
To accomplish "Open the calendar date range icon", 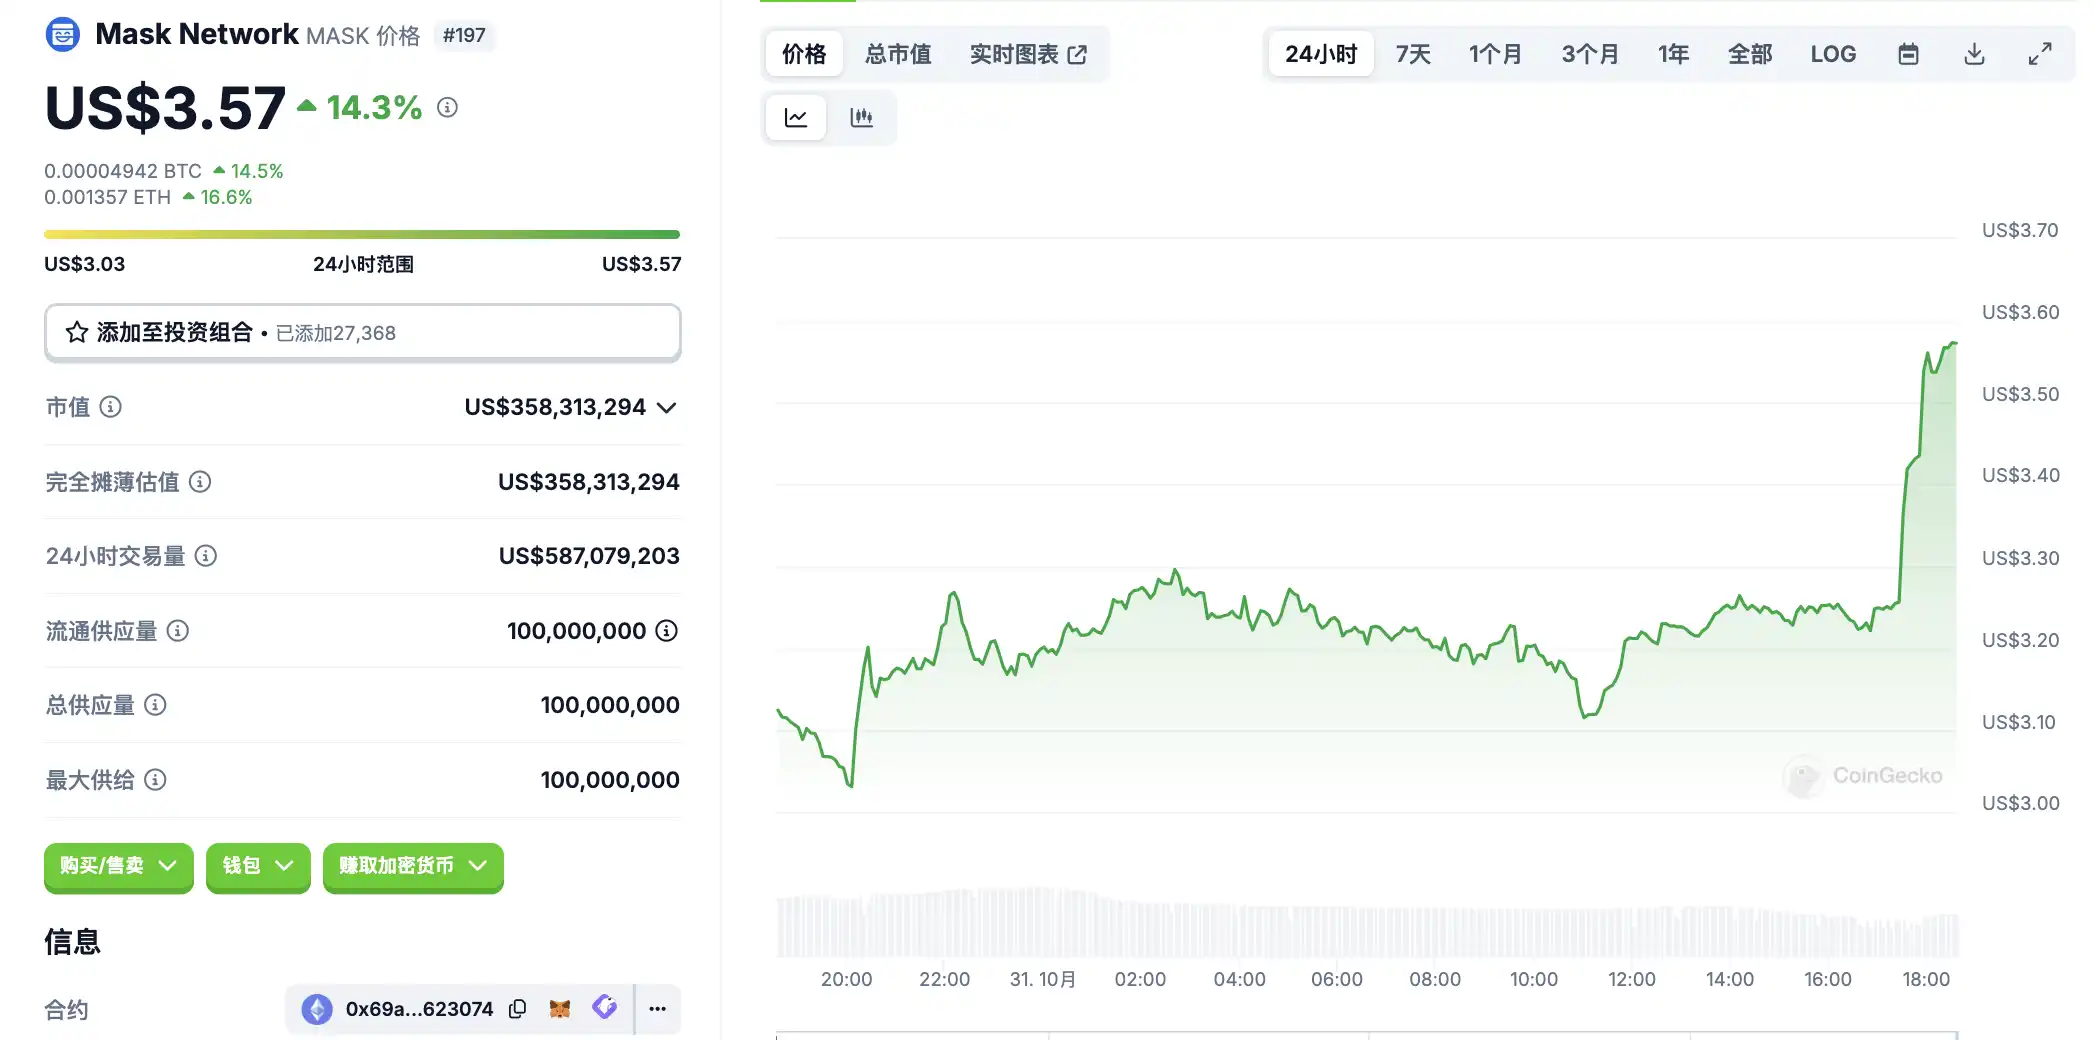I will tap(1908, 54).
